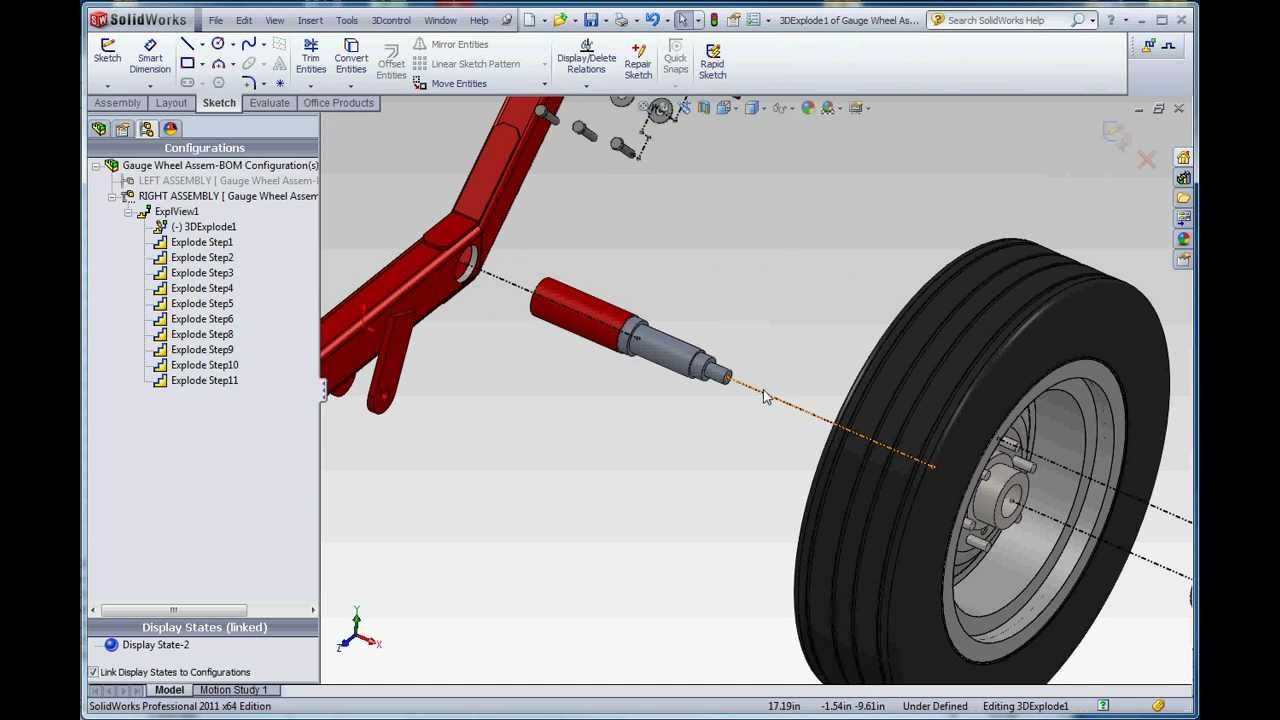Image resolution: width=1280 pixels, height=720 pixels.
Task: Toggle the Rapid Sketch tool
Action: (712, 60)
